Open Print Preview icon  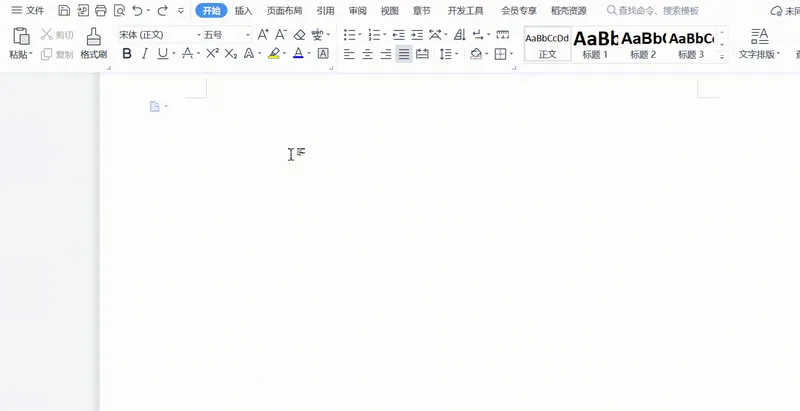pos(119,10)
